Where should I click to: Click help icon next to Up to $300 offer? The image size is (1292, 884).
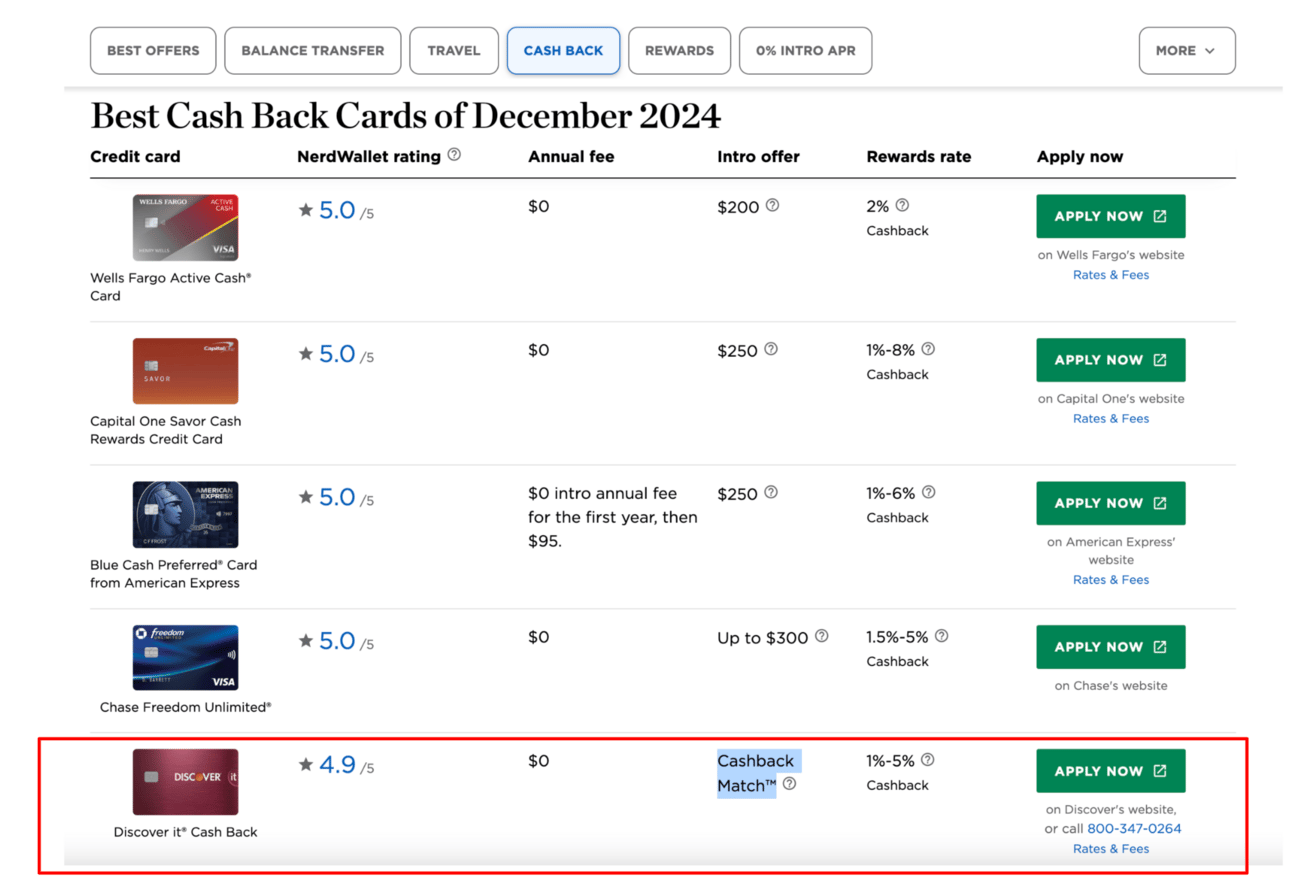pyautogui.click(x=821, y=636)
